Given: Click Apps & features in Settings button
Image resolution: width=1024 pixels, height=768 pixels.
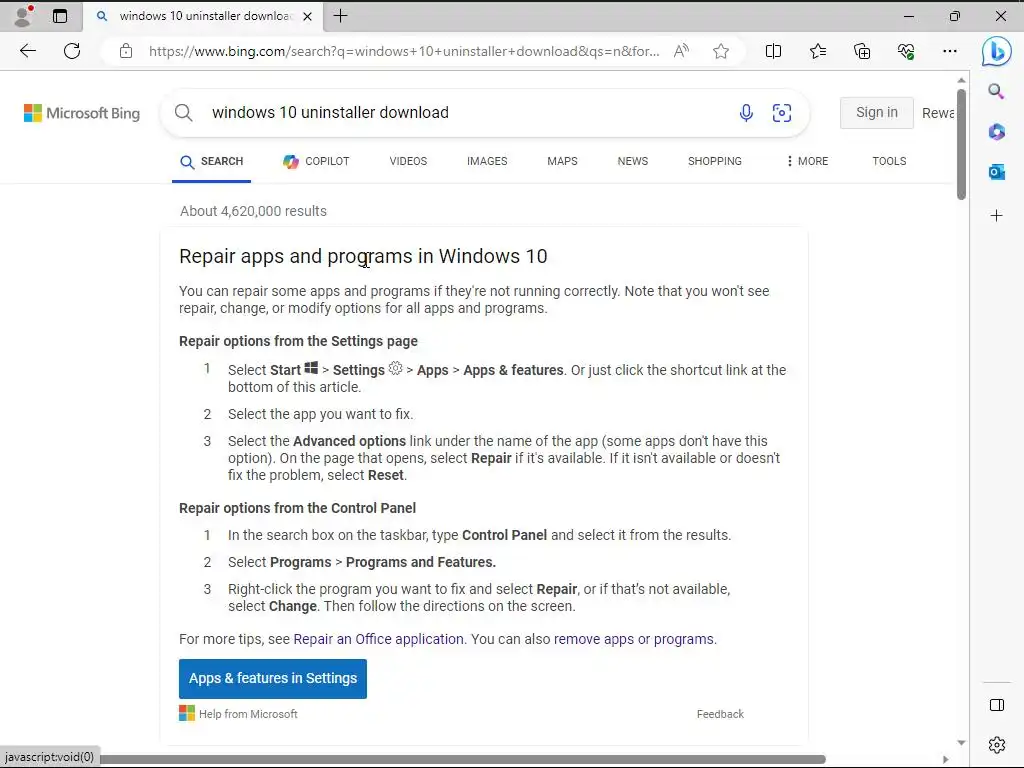Looking at the screenshot, I should (x=273, y=679).
